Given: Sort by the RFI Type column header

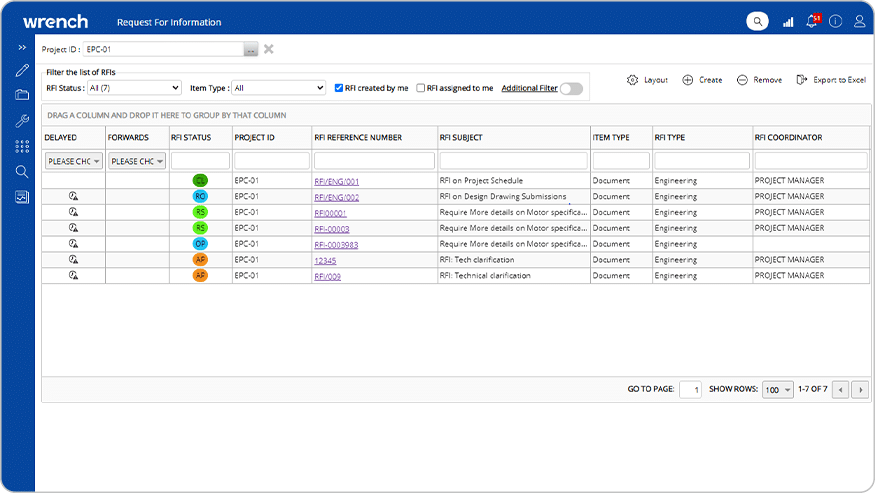Looking at the screenshot, I should point(670,137).
